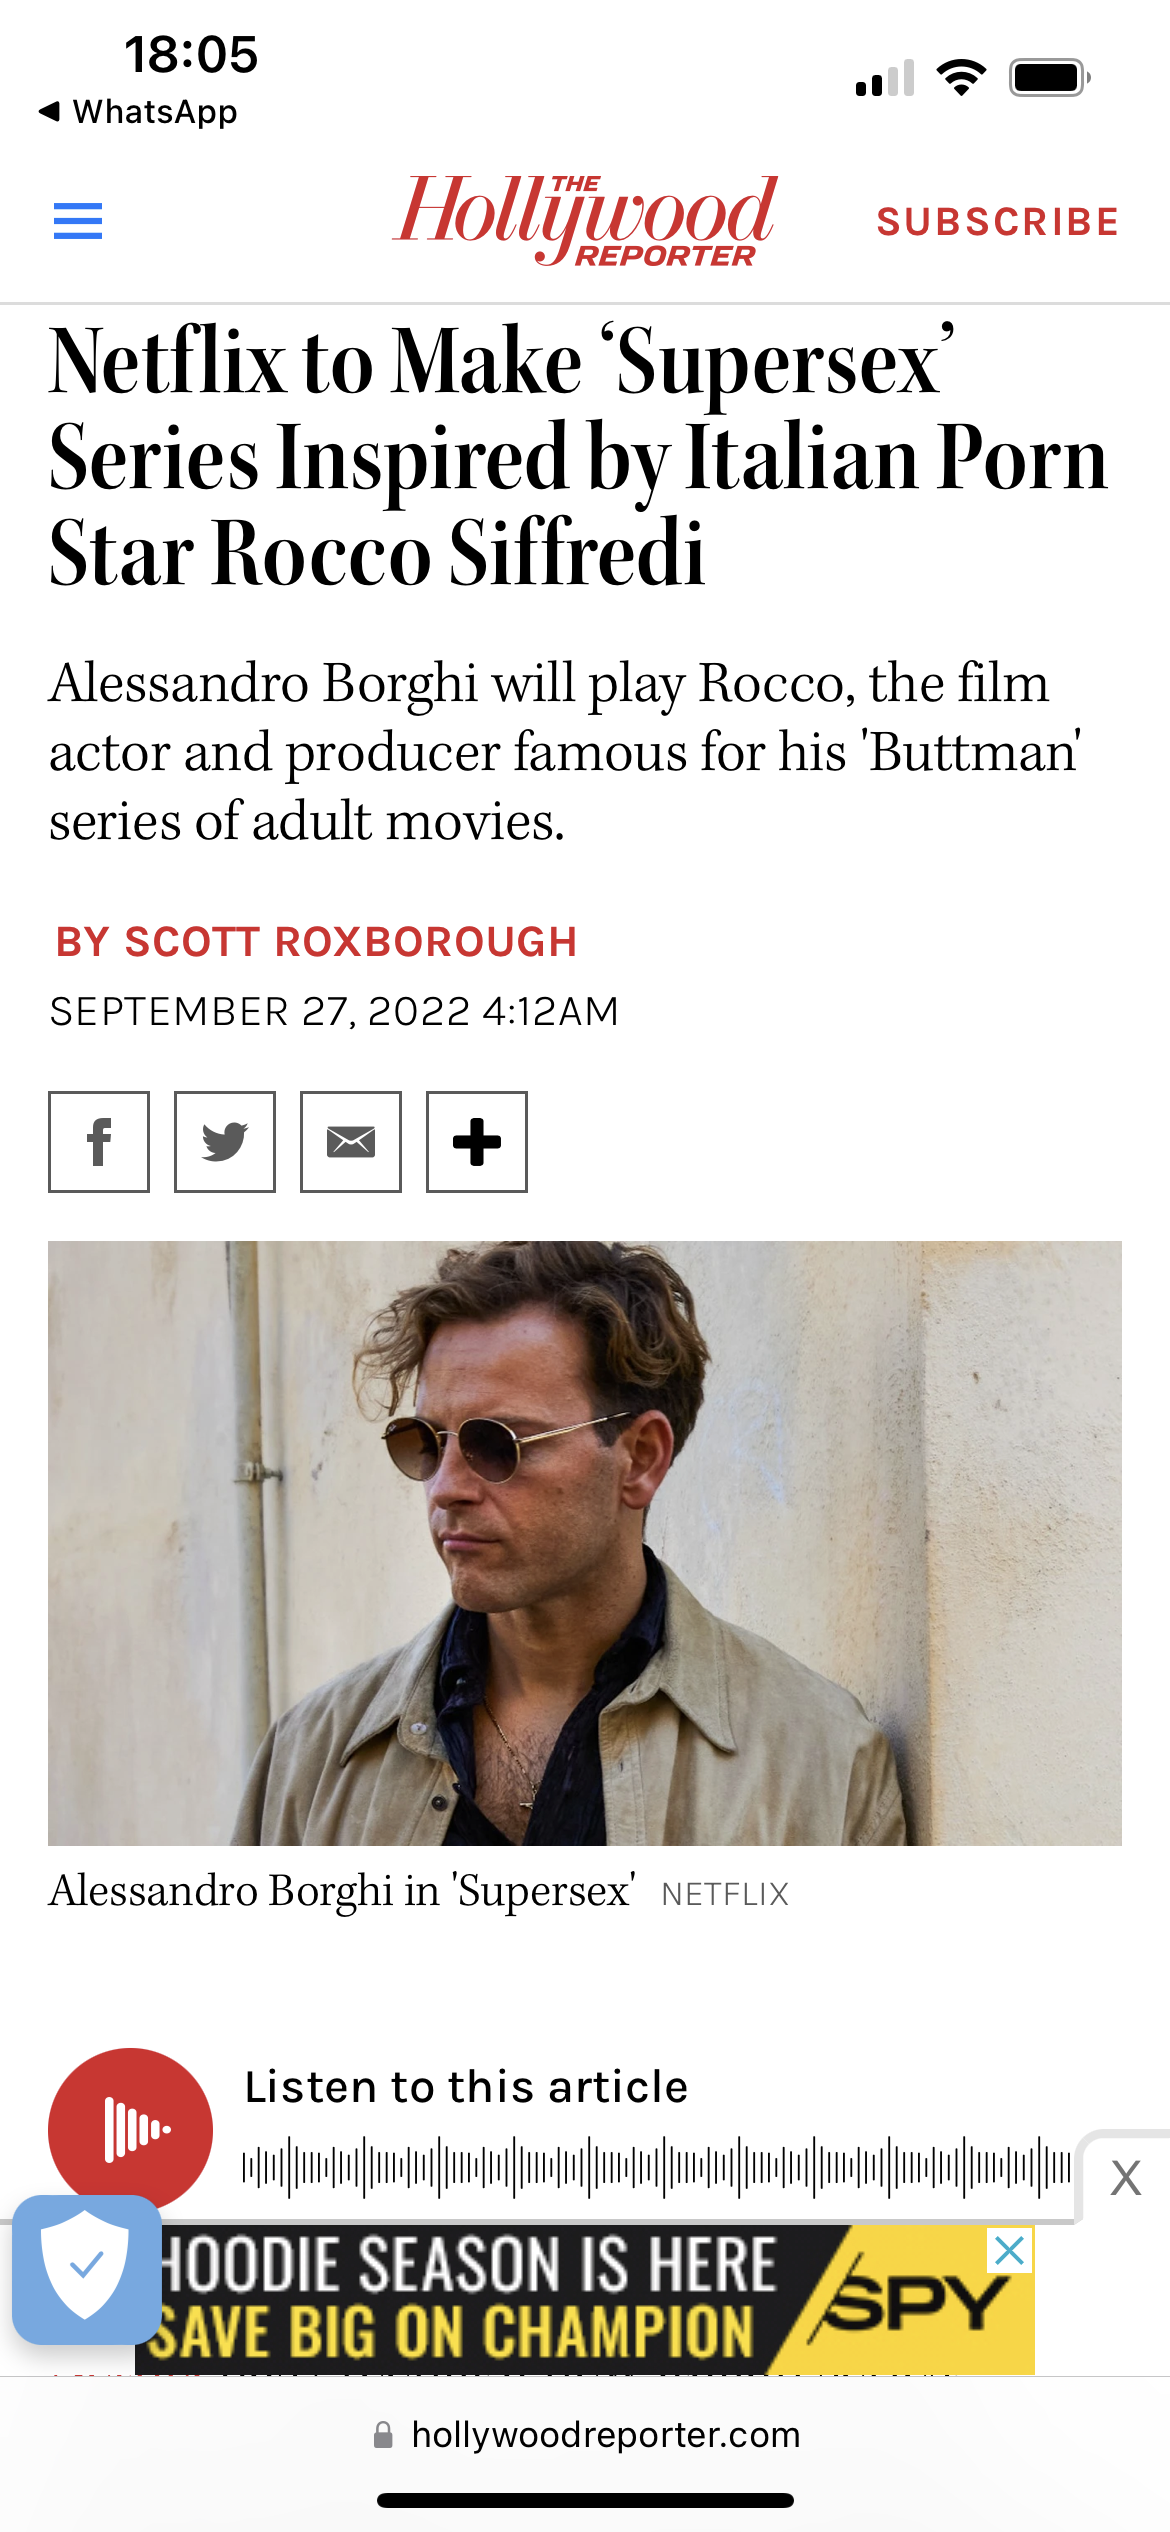Tap the battery status icon
Viewport: 1170px width, 2532px height.
point(1049,77)
